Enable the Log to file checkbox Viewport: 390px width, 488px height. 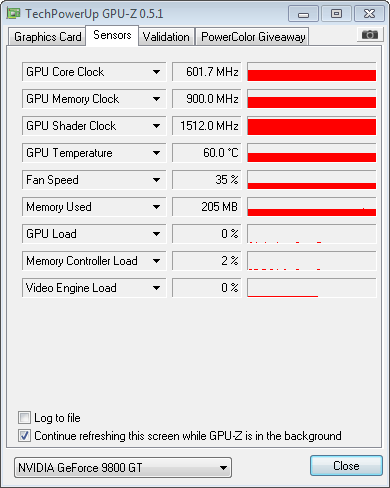coord(25,418)
